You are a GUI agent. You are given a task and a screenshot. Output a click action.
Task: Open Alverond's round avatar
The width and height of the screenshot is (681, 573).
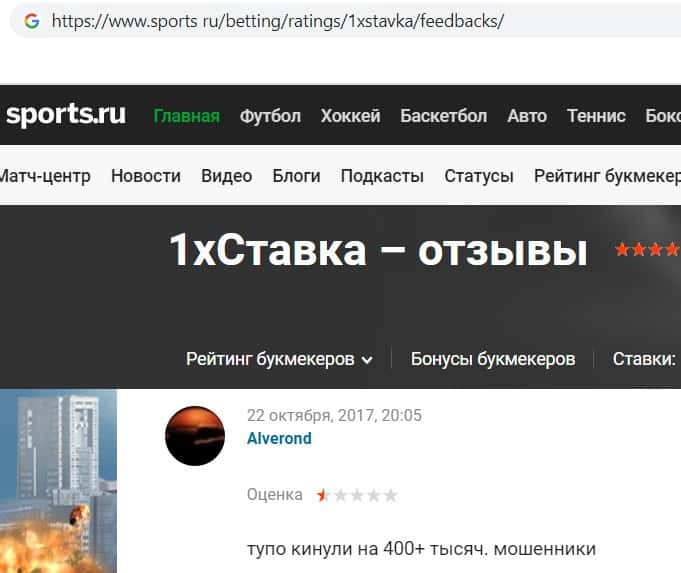tap(195, 436)
